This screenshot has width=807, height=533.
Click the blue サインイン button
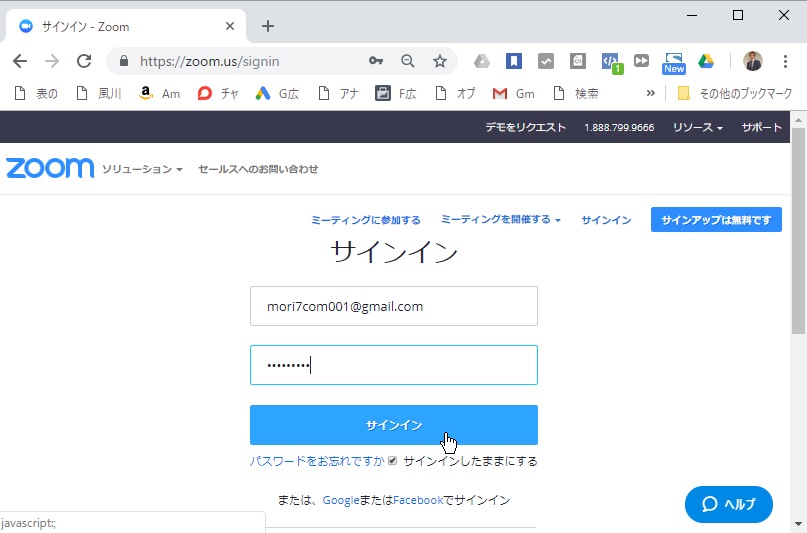[x=394, y=425]
